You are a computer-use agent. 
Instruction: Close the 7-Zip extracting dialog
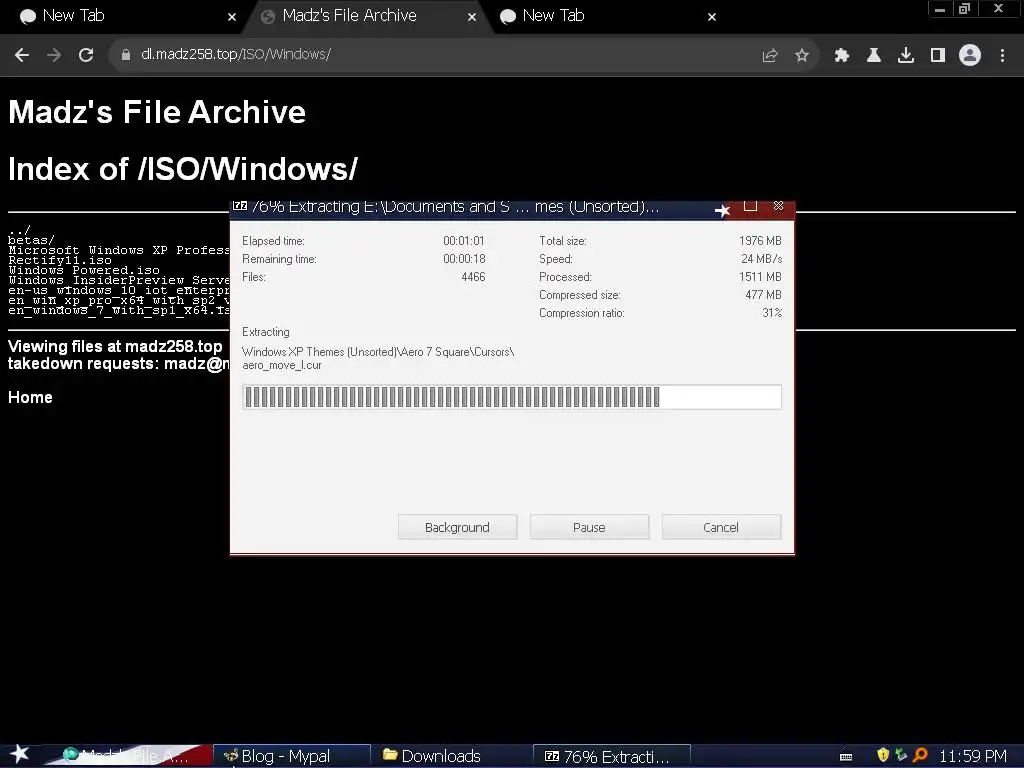tap(778, 206)
